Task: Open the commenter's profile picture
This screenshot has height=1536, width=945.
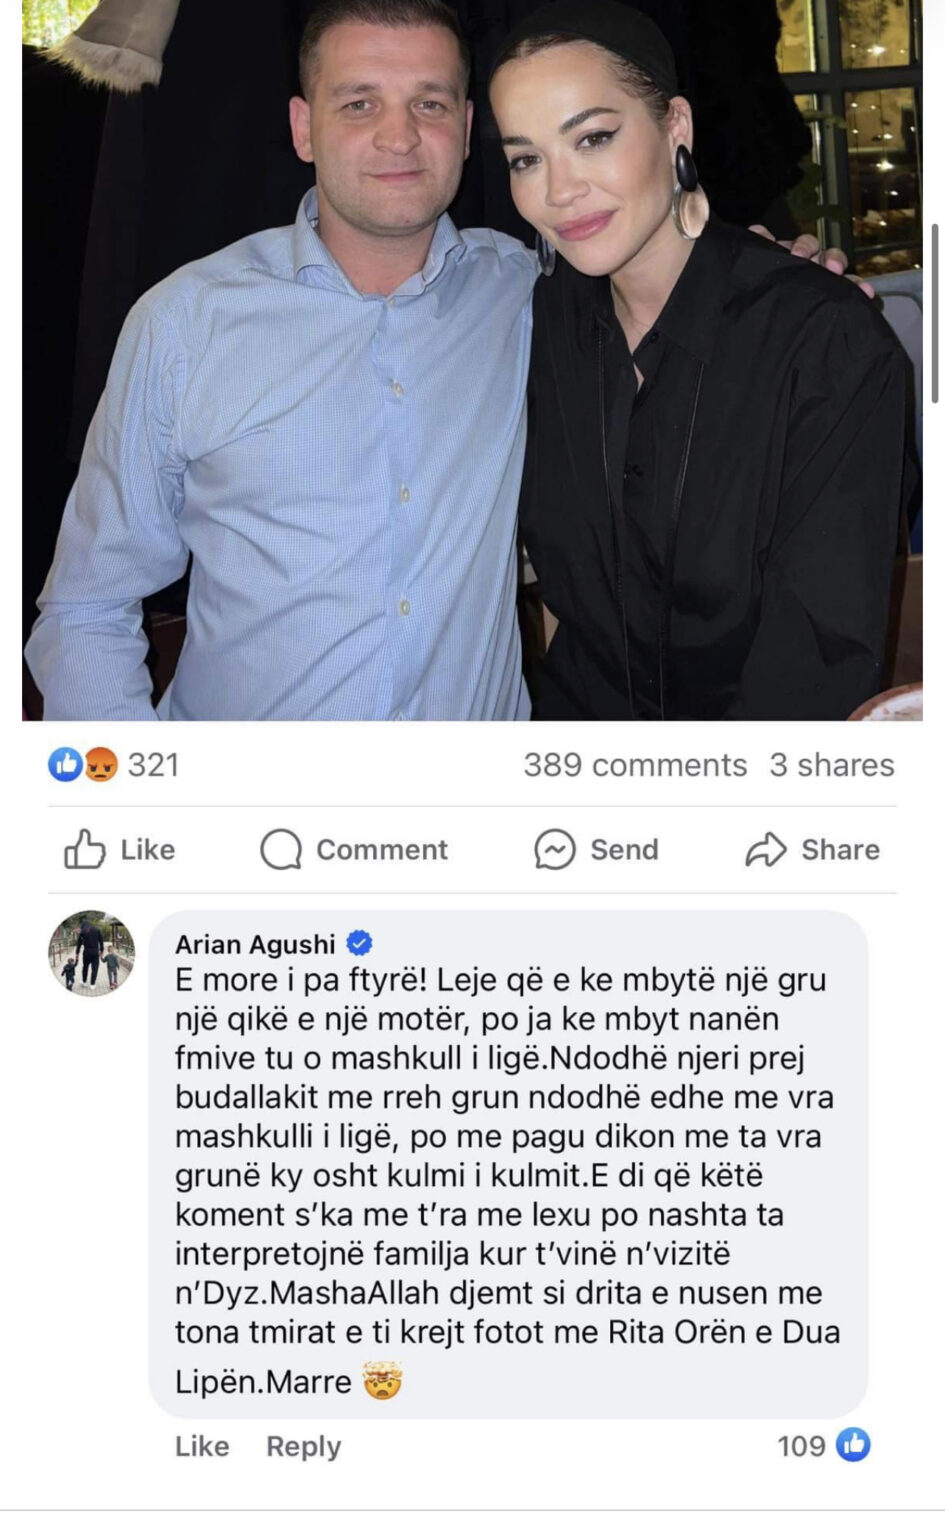Action: pyautogui.click(x=92, y=953)
